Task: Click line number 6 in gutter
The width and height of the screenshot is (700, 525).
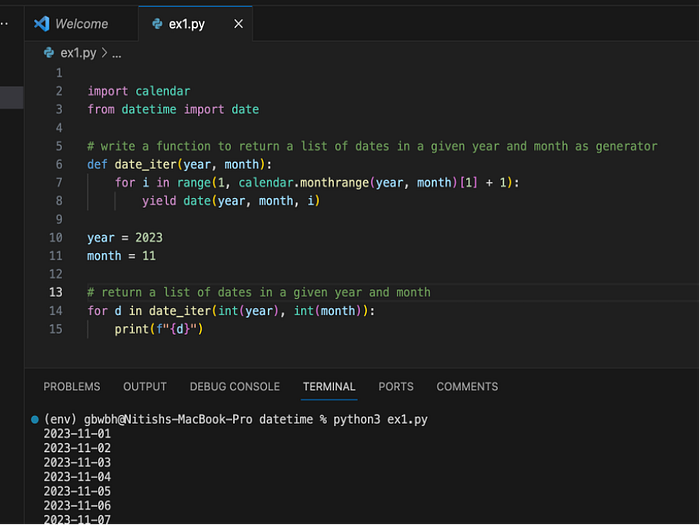Action: coord(59,164)
